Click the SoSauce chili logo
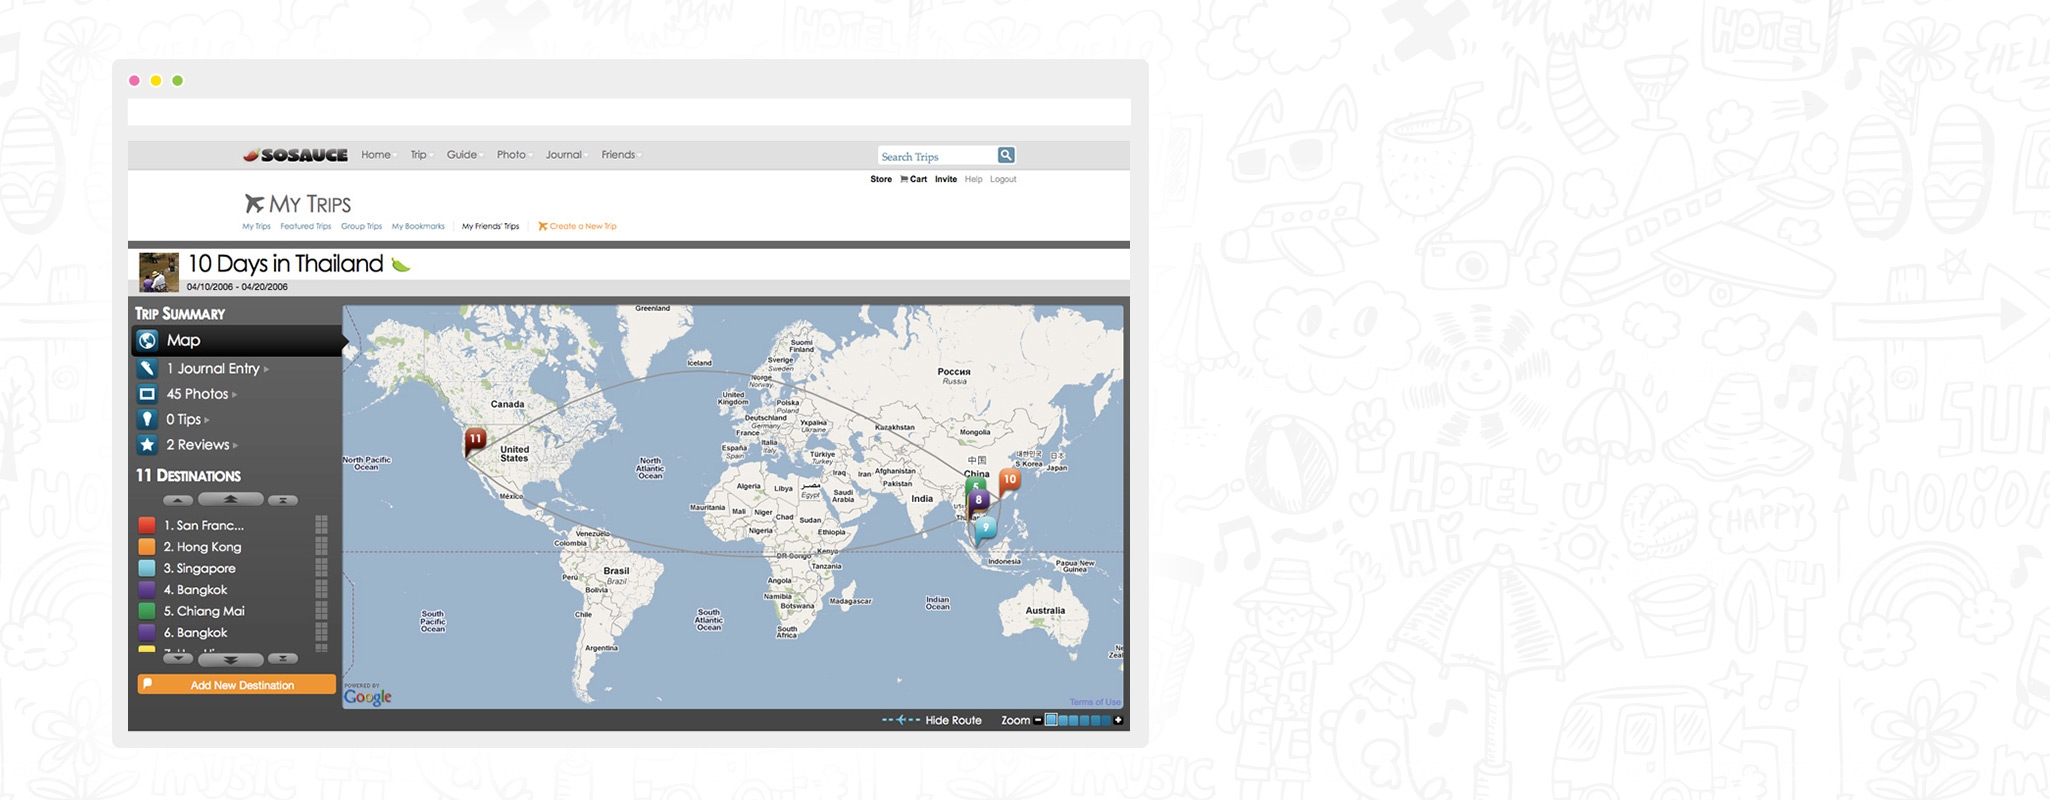 (295, 155)
